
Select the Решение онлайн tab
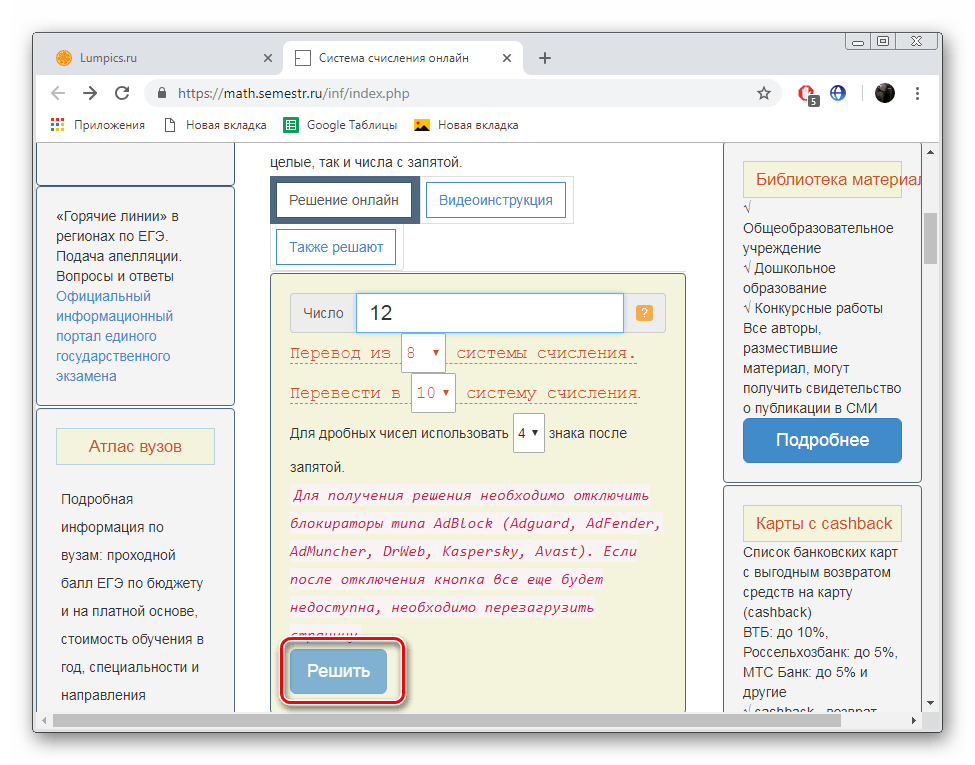click(344, 200)
